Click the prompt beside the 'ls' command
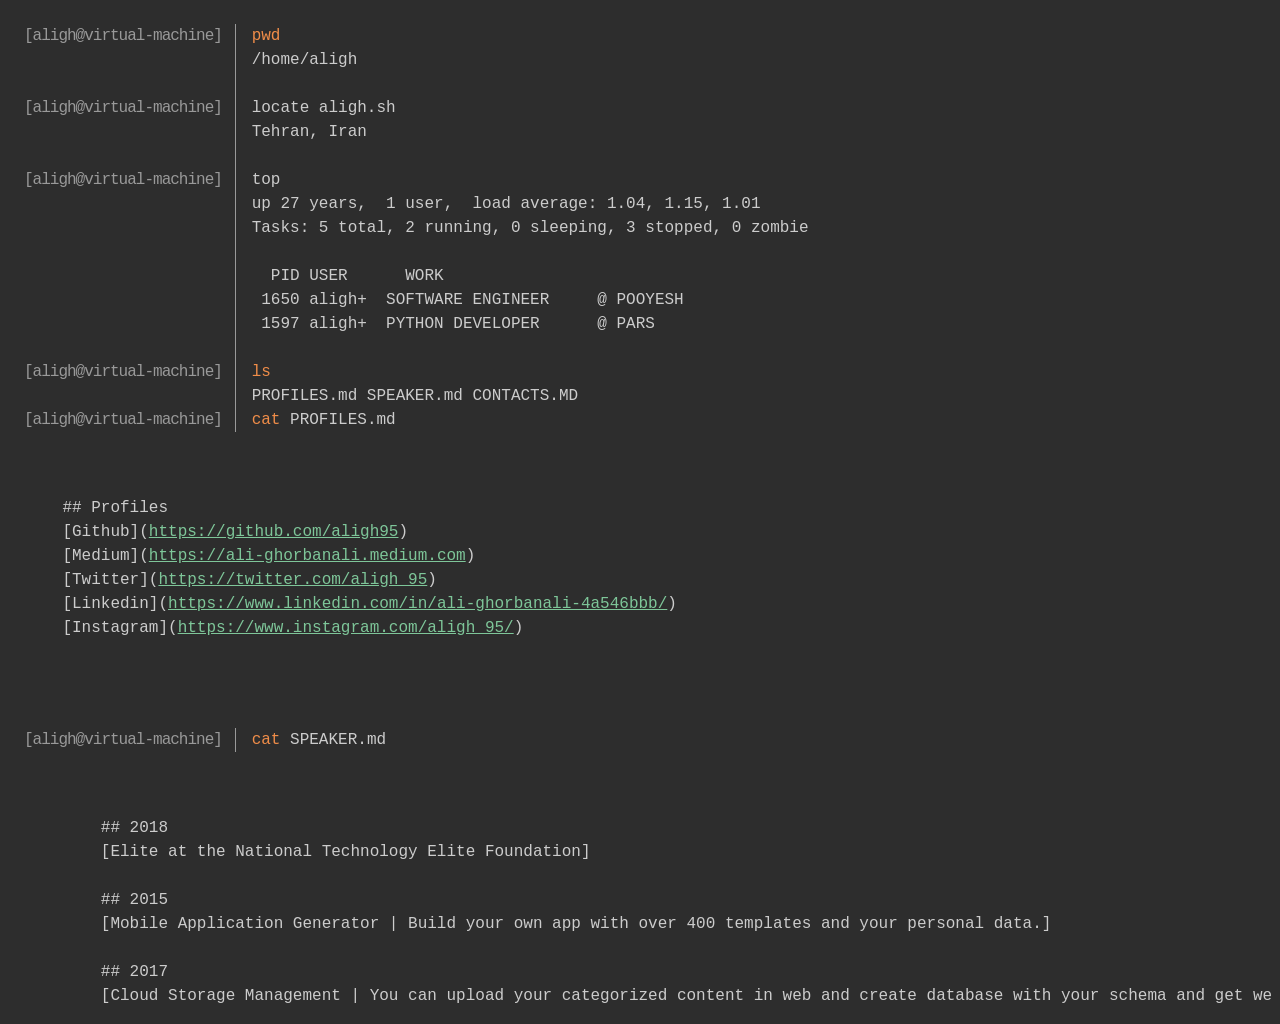Image resolution: width=1280 pixels, height=1024 pixels. (123, 372)
